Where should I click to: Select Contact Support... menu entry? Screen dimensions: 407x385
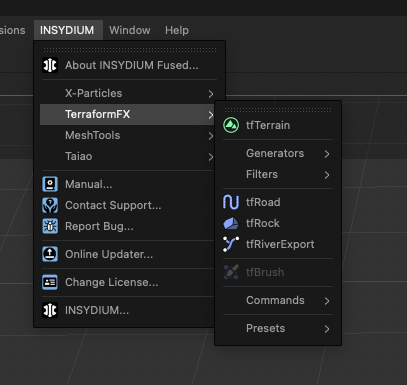coord(127,205)
